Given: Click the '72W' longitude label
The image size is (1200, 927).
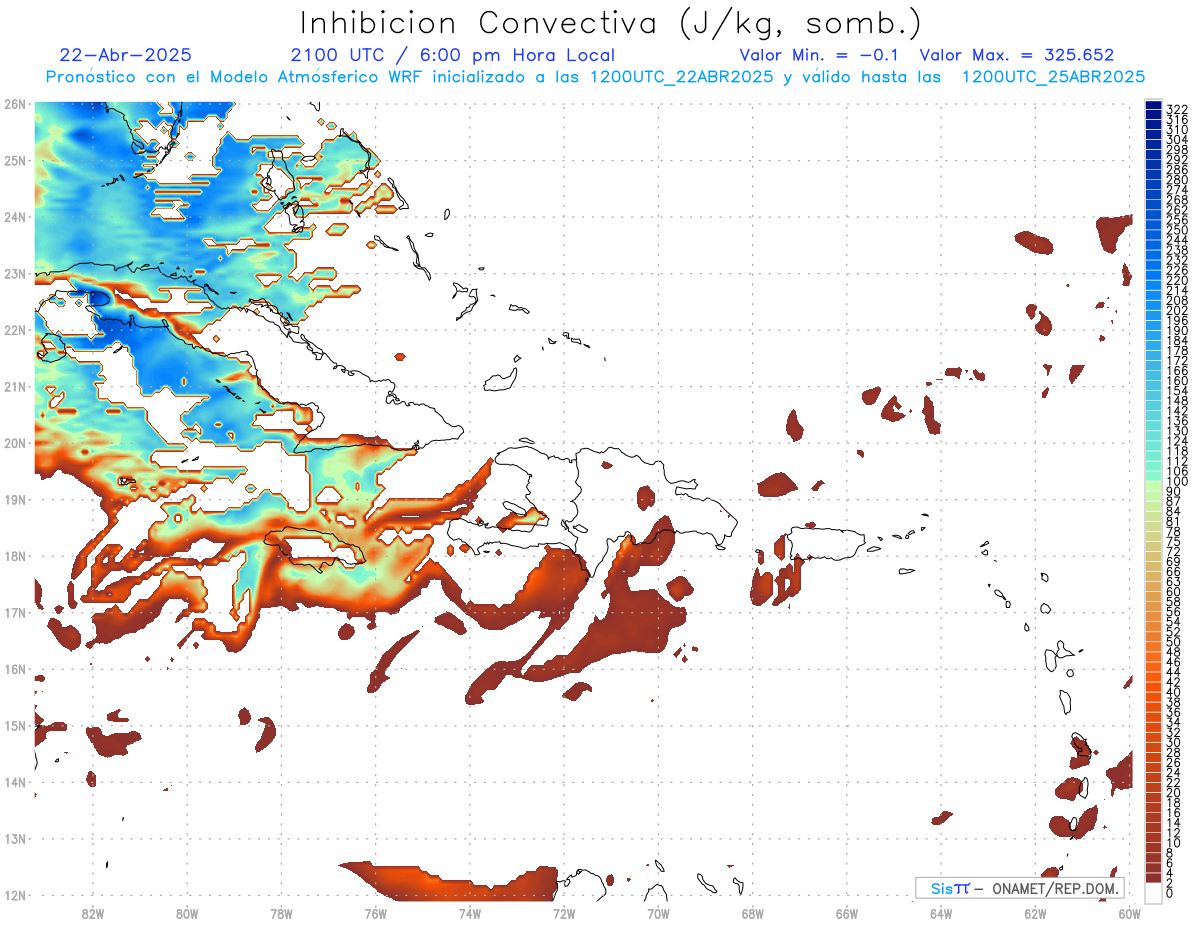Looking at the screenshot, I should (564, 913).
